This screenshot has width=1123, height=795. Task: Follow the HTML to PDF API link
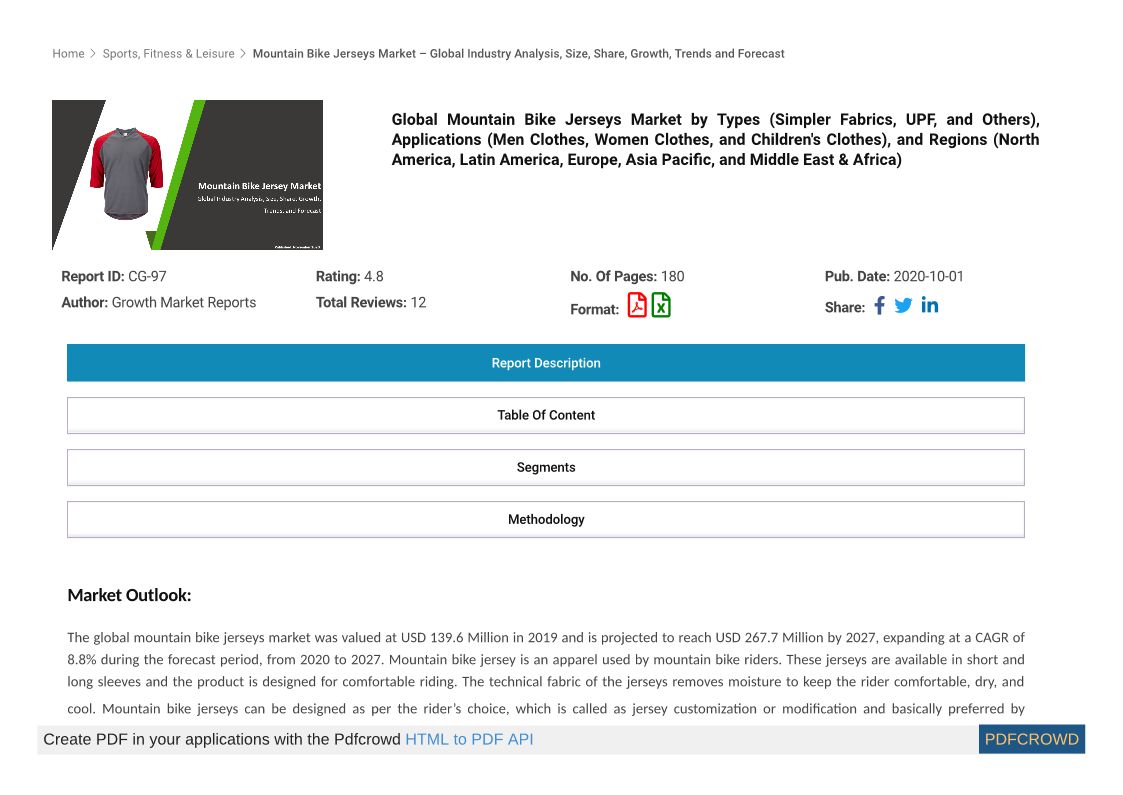click(469, 739)
